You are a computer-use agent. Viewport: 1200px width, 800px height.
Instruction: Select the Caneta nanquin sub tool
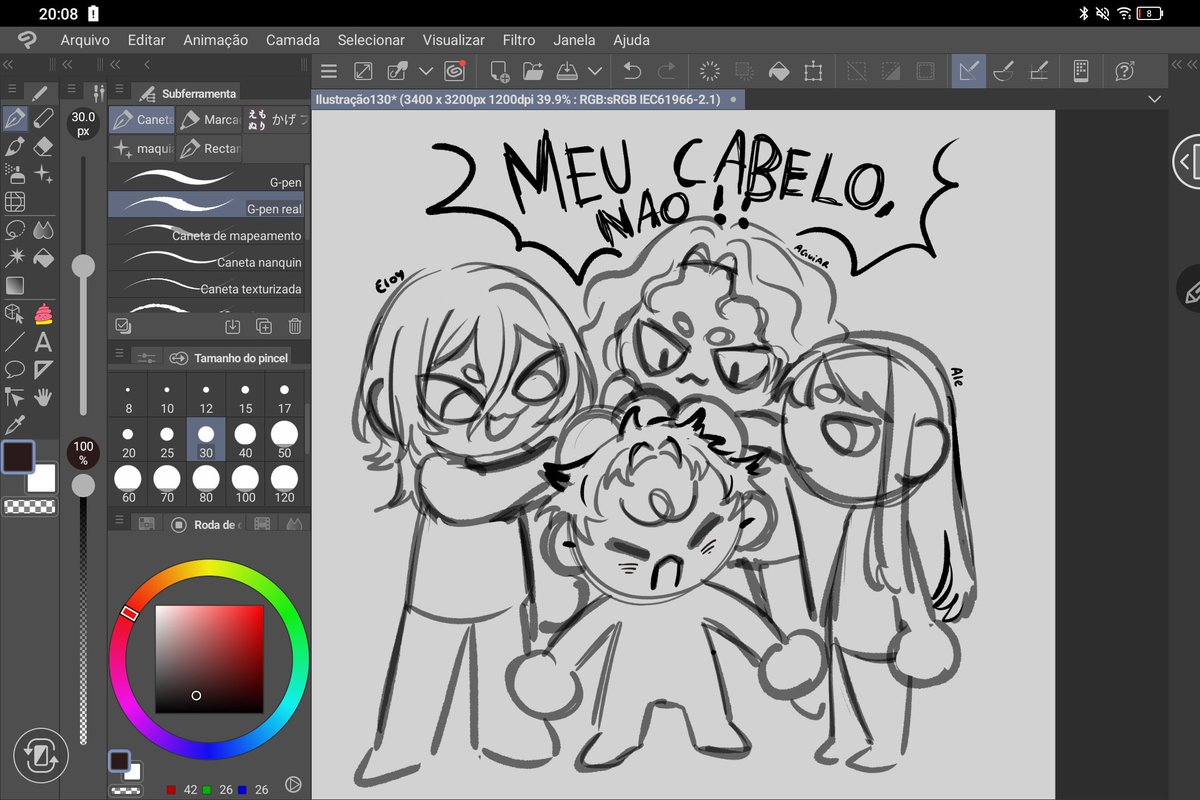pos(205,258)
